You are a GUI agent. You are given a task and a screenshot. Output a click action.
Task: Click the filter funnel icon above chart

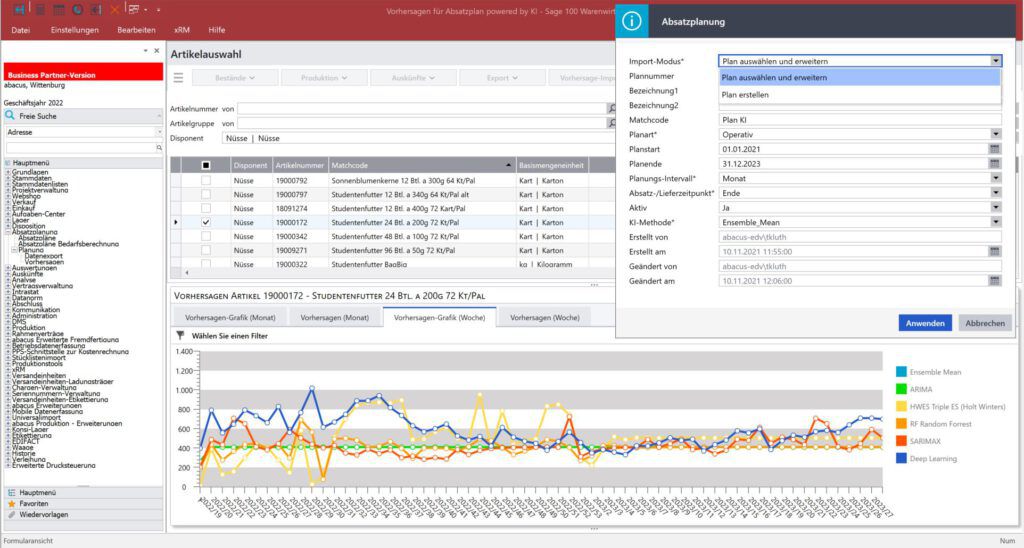[x=180, y=337]
